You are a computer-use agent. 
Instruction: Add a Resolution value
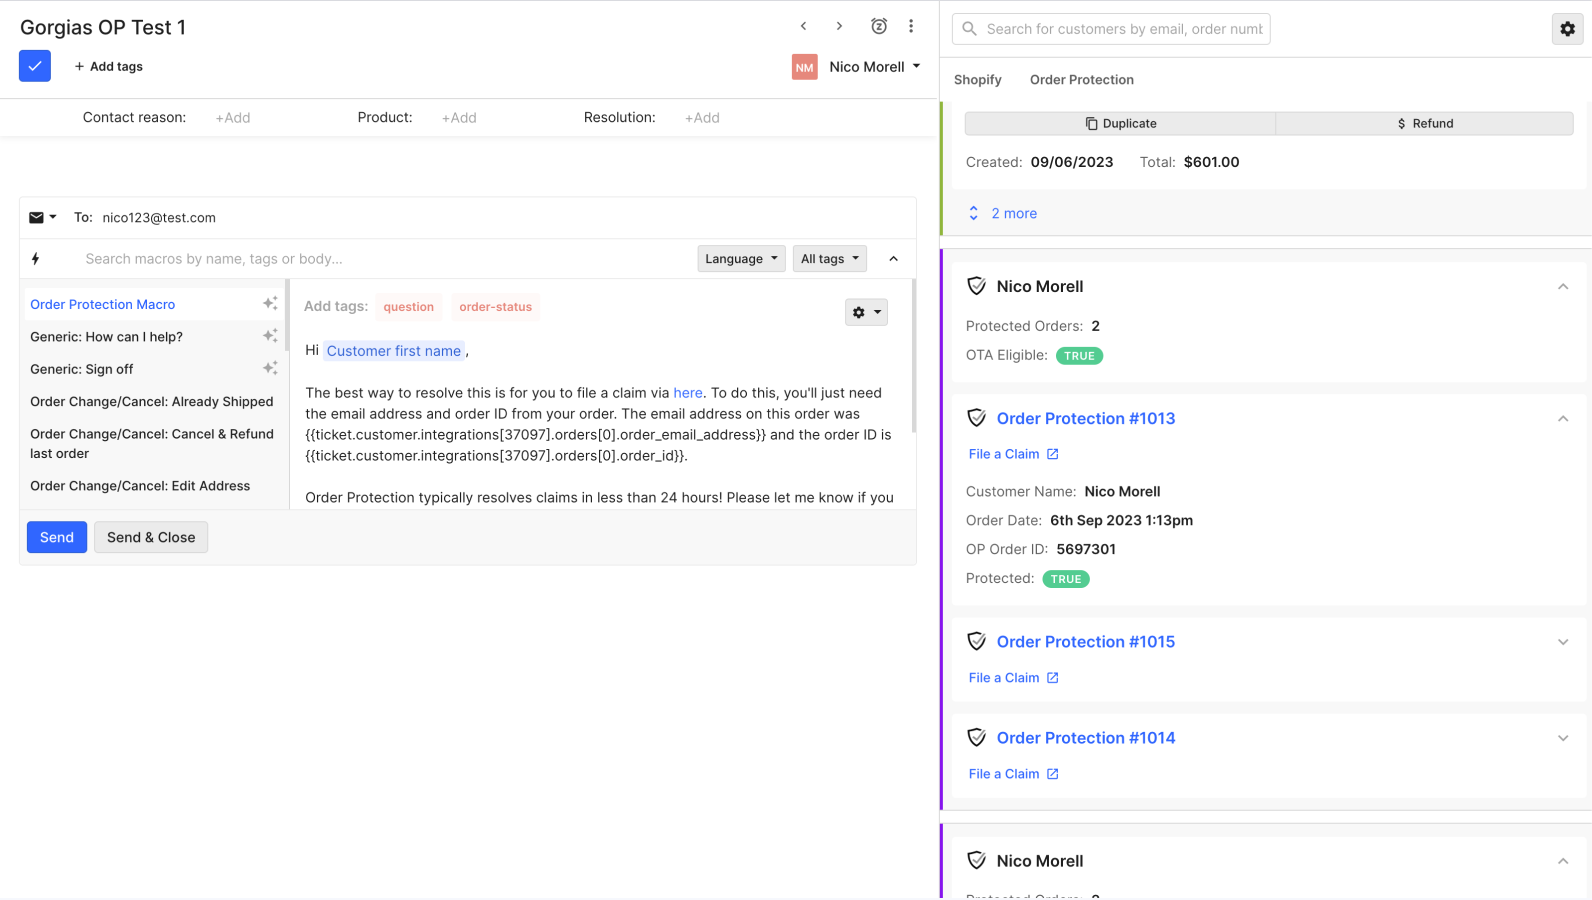pyautogui.click(x=702, y=118)
